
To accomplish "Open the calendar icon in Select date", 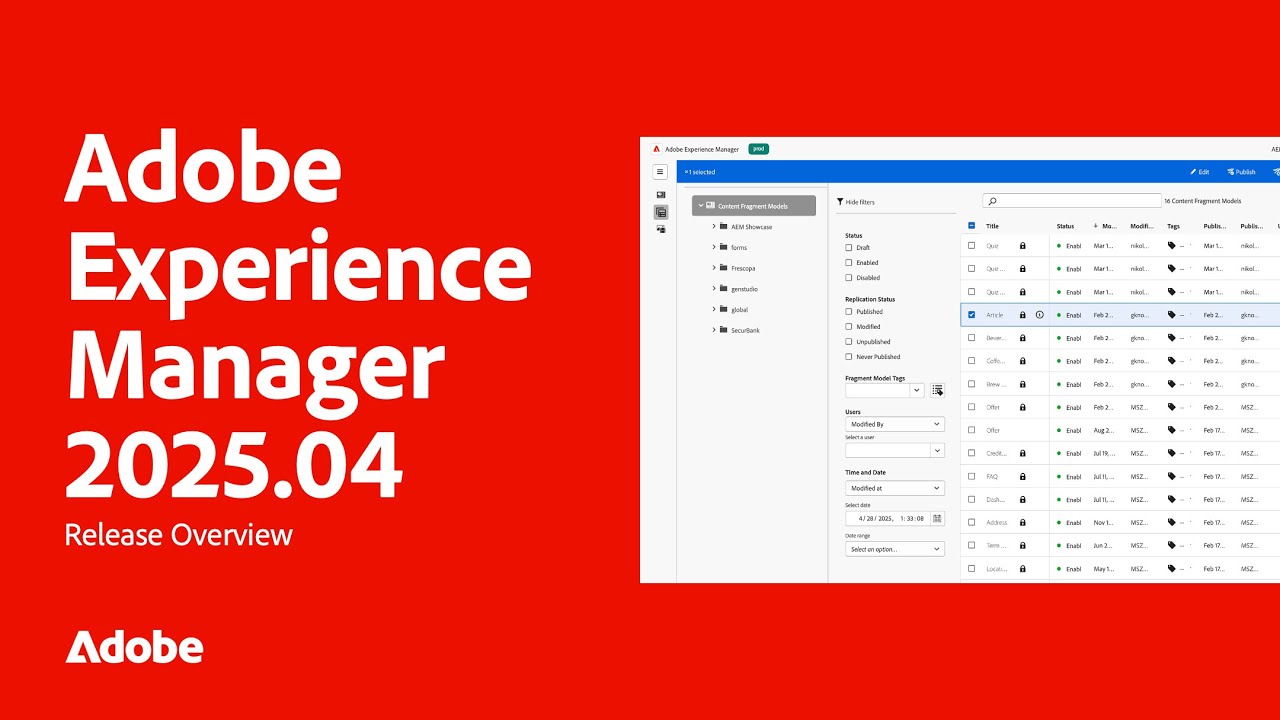I will (937, 518).
